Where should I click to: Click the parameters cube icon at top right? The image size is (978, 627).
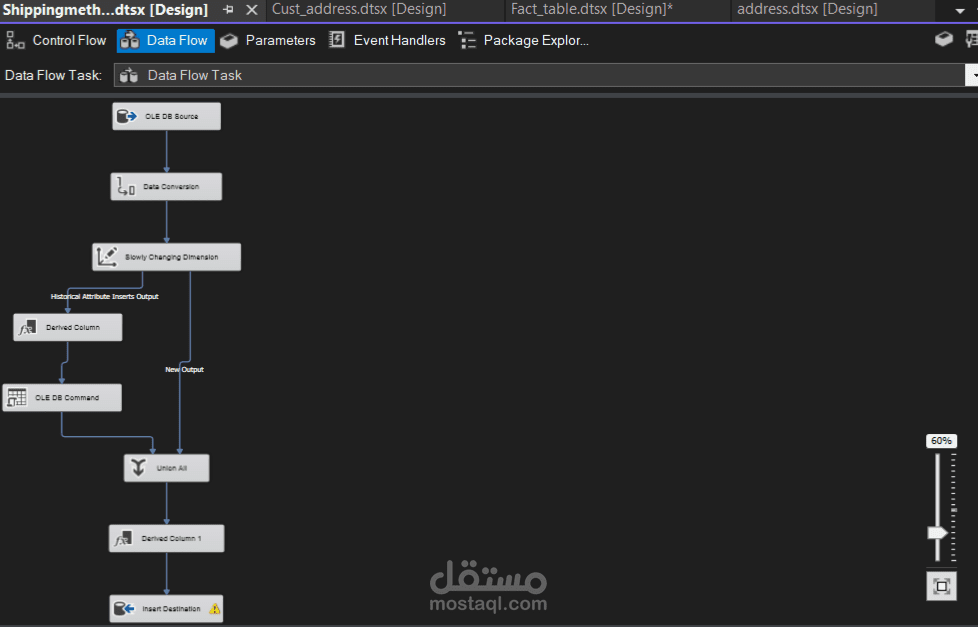944,39
